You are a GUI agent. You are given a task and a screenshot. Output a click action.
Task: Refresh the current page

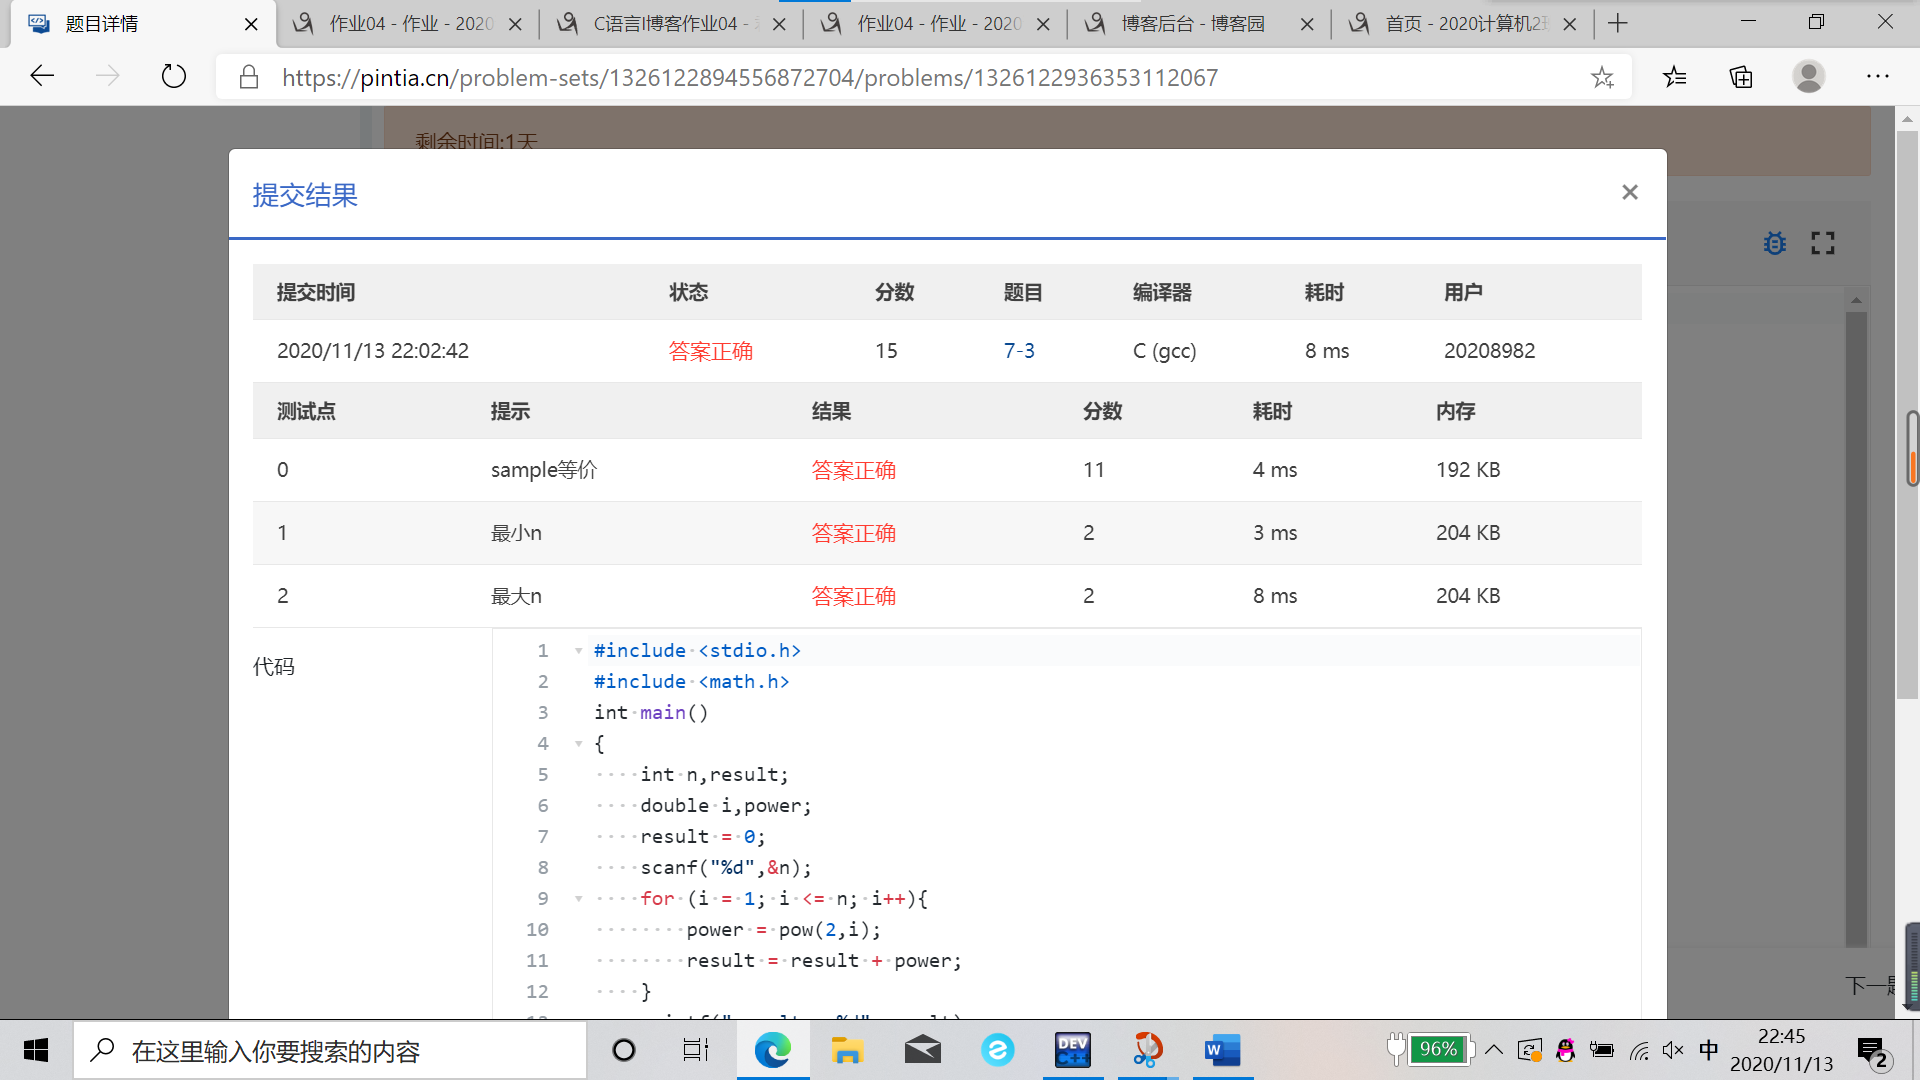pos(173,77)
